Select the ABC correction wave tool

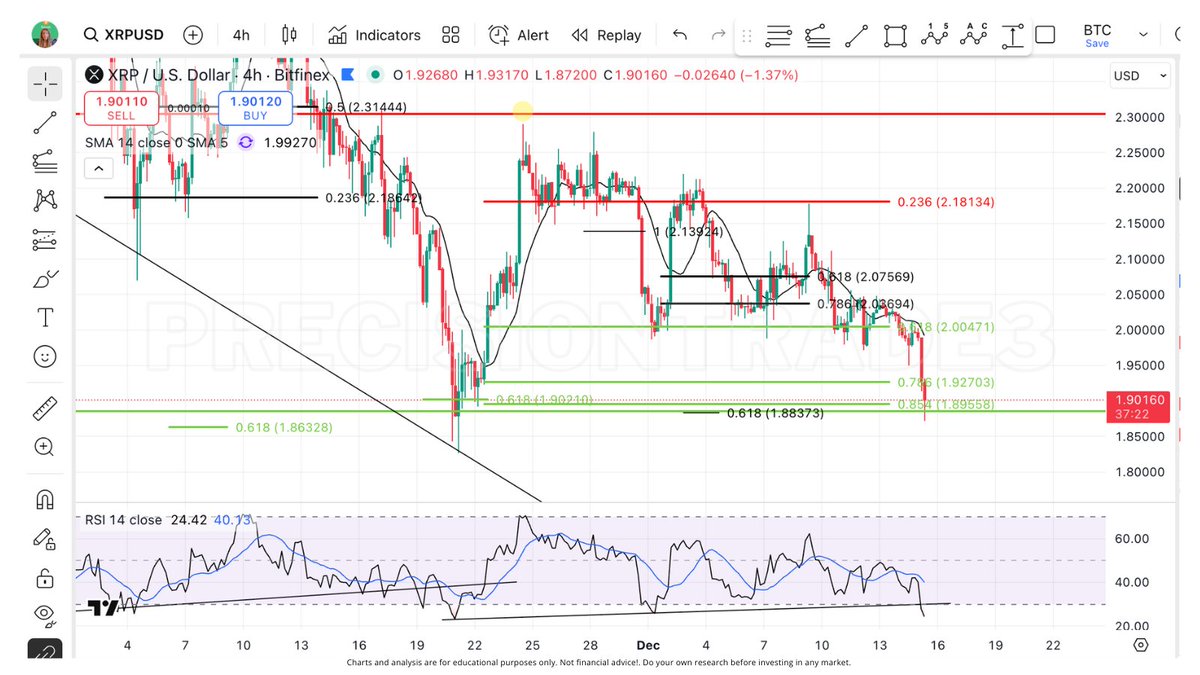coord(973,36)
